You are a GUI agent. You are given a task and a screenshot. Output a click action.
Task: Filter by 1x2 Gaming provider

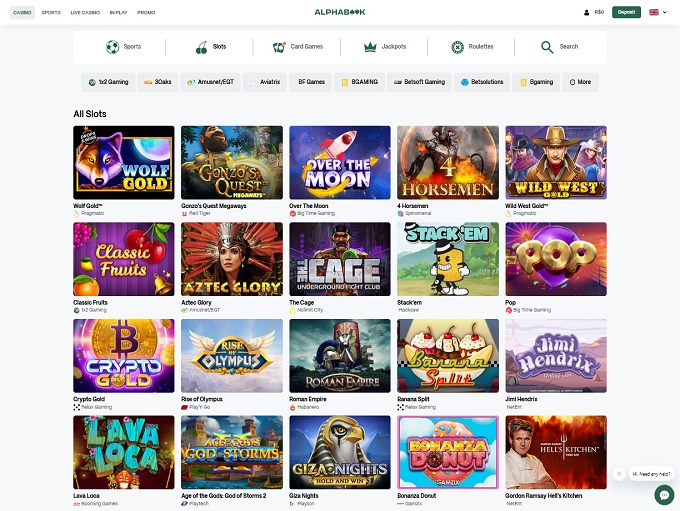[x=108, y=82]
